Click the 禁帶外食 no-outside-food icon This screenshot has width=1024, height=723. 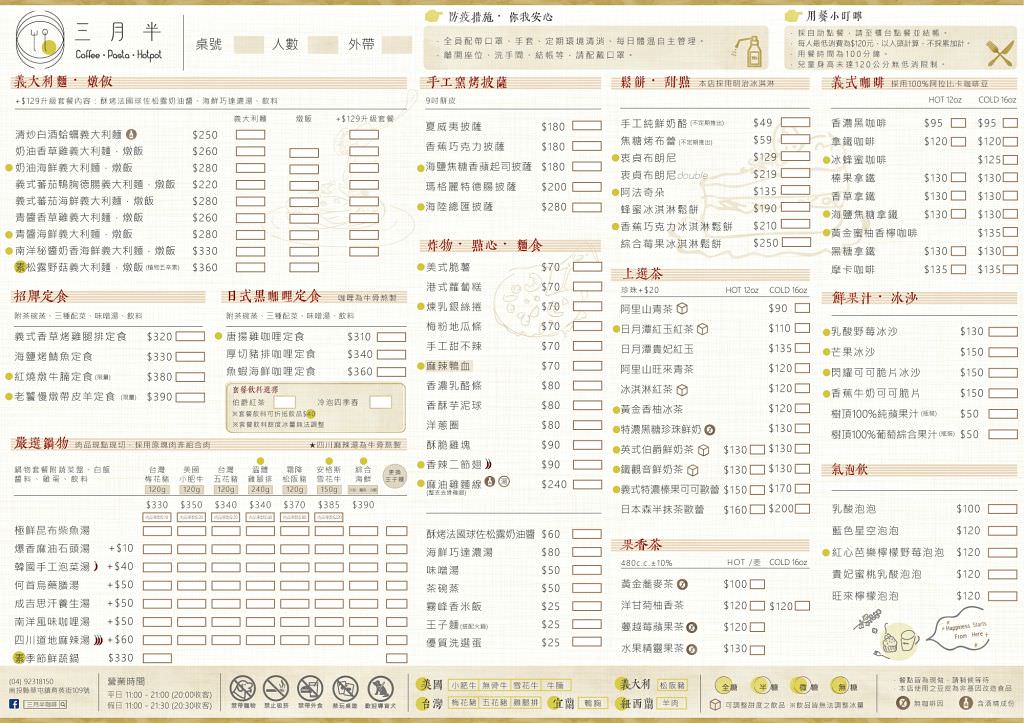click(310, 688)
